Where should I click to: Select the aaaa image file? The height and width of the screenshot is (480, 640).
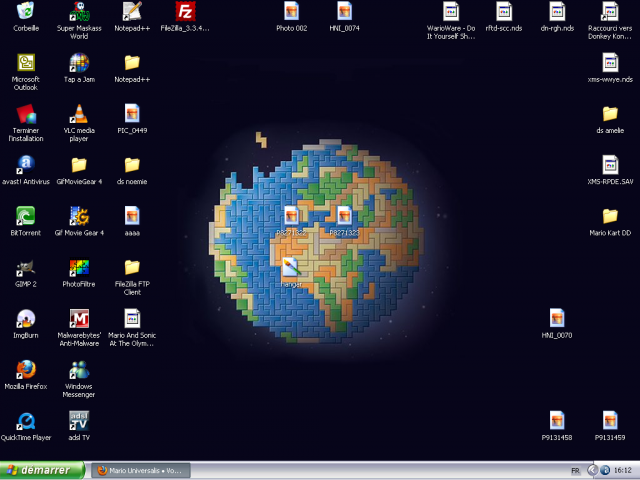[x=132, y=216]
